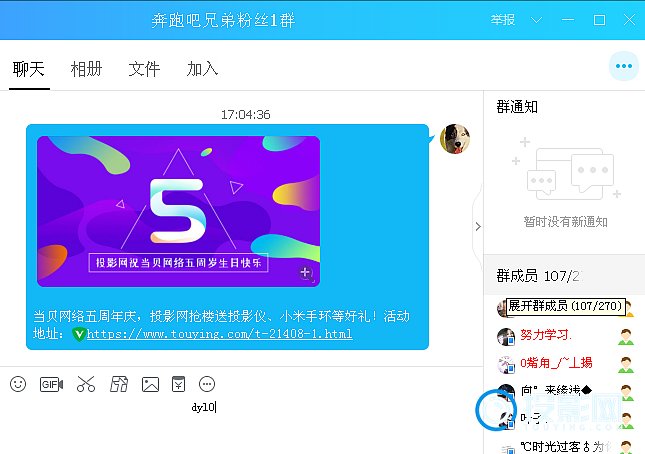Click the GIF button in the chat toolbar

pos(51,384)
